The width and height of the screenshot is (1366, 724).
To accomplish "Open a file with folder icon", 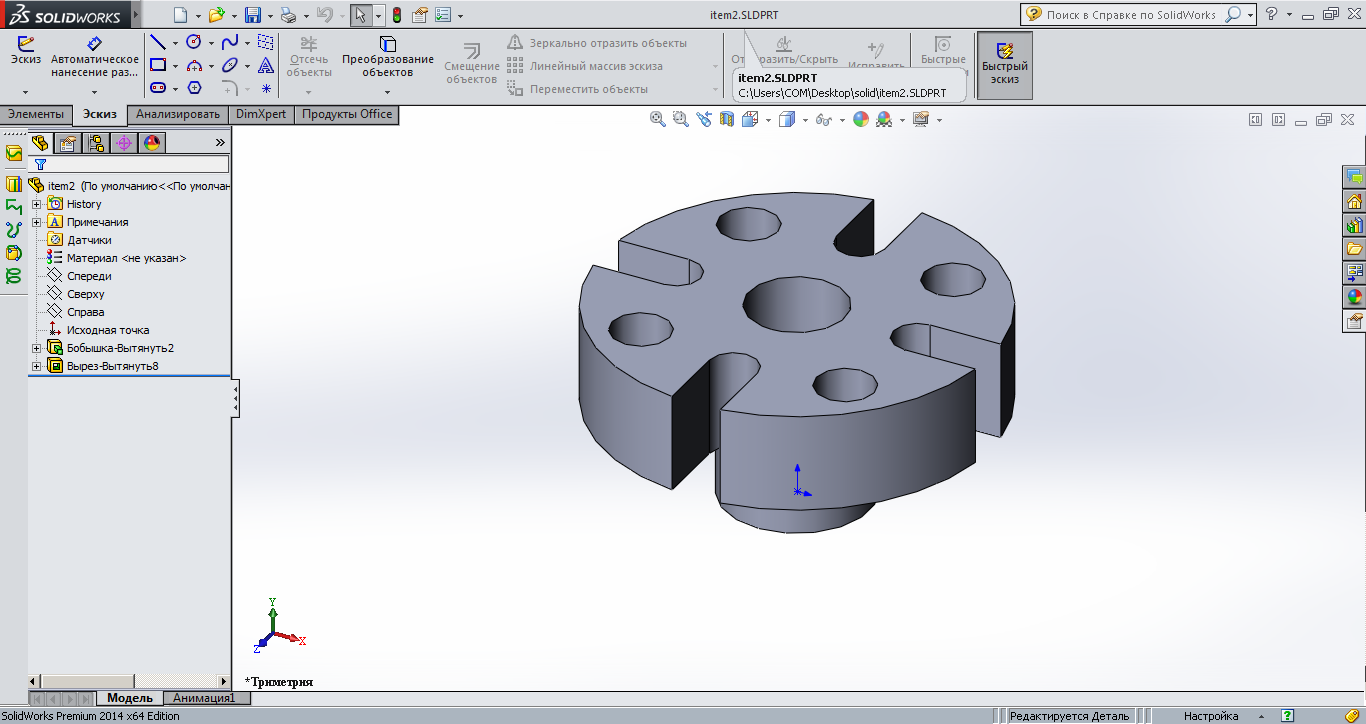I will [216, 15].
